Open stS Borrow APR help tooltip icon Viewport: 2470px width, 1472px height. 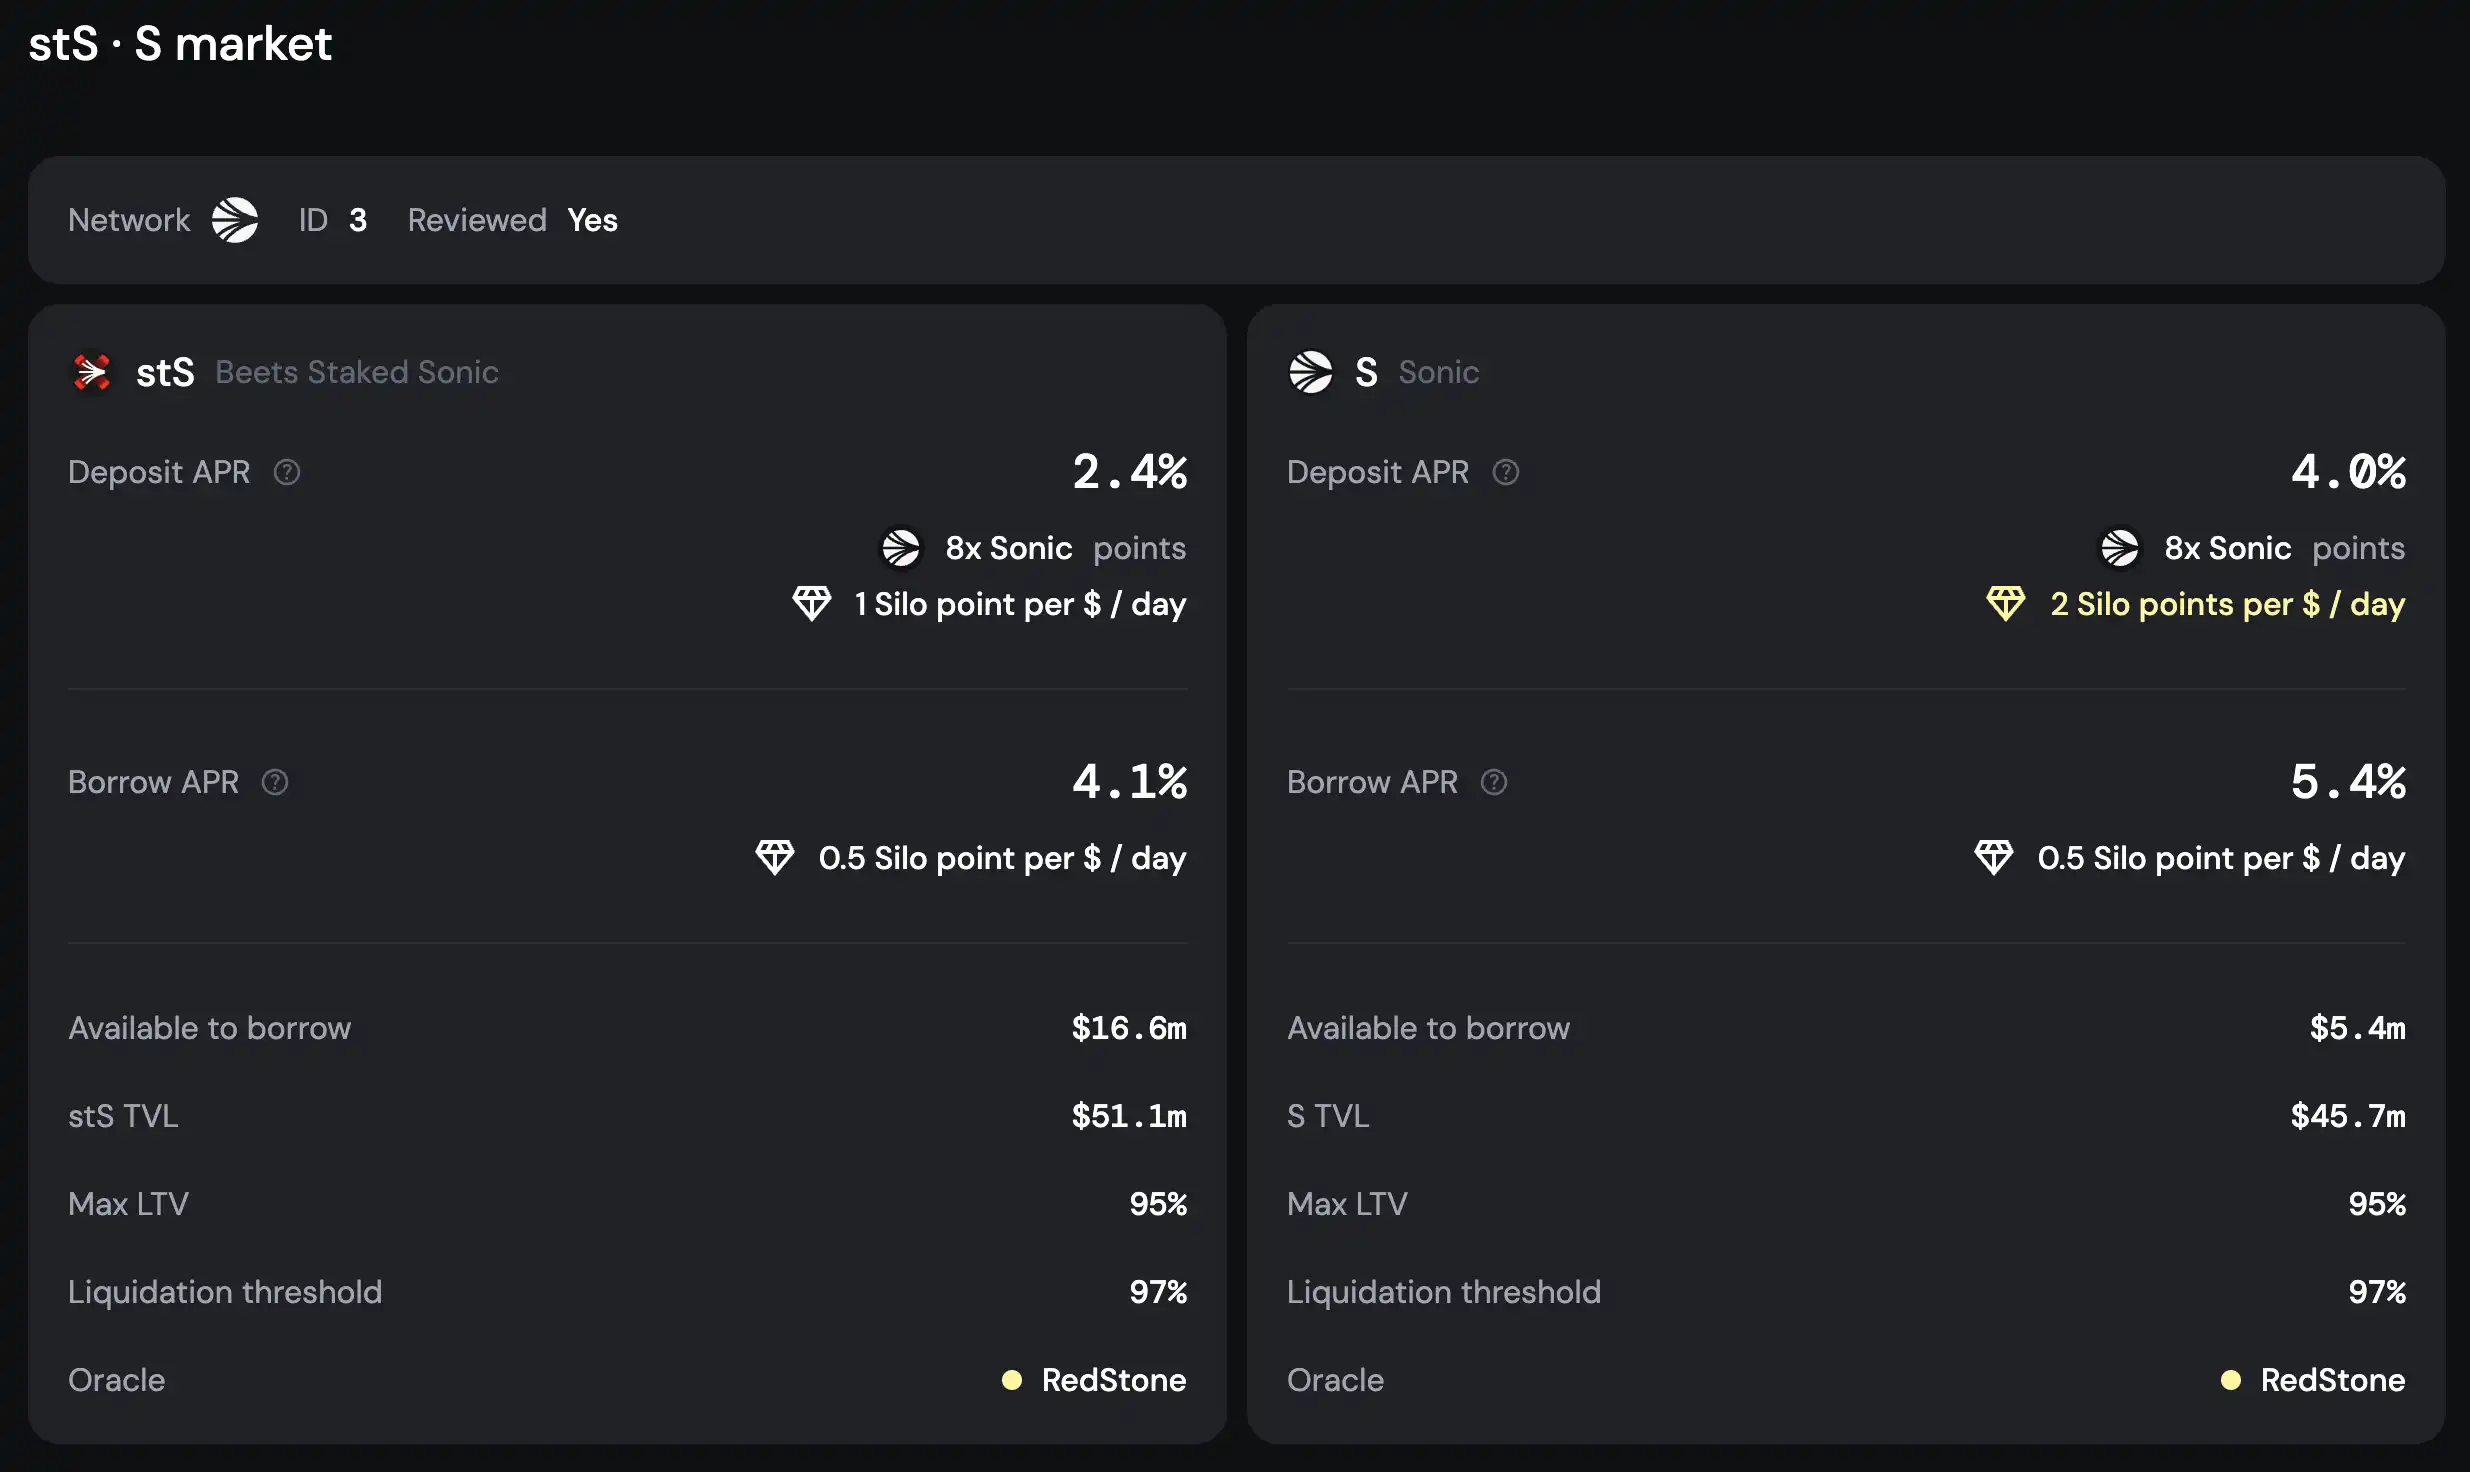point(275,782)
